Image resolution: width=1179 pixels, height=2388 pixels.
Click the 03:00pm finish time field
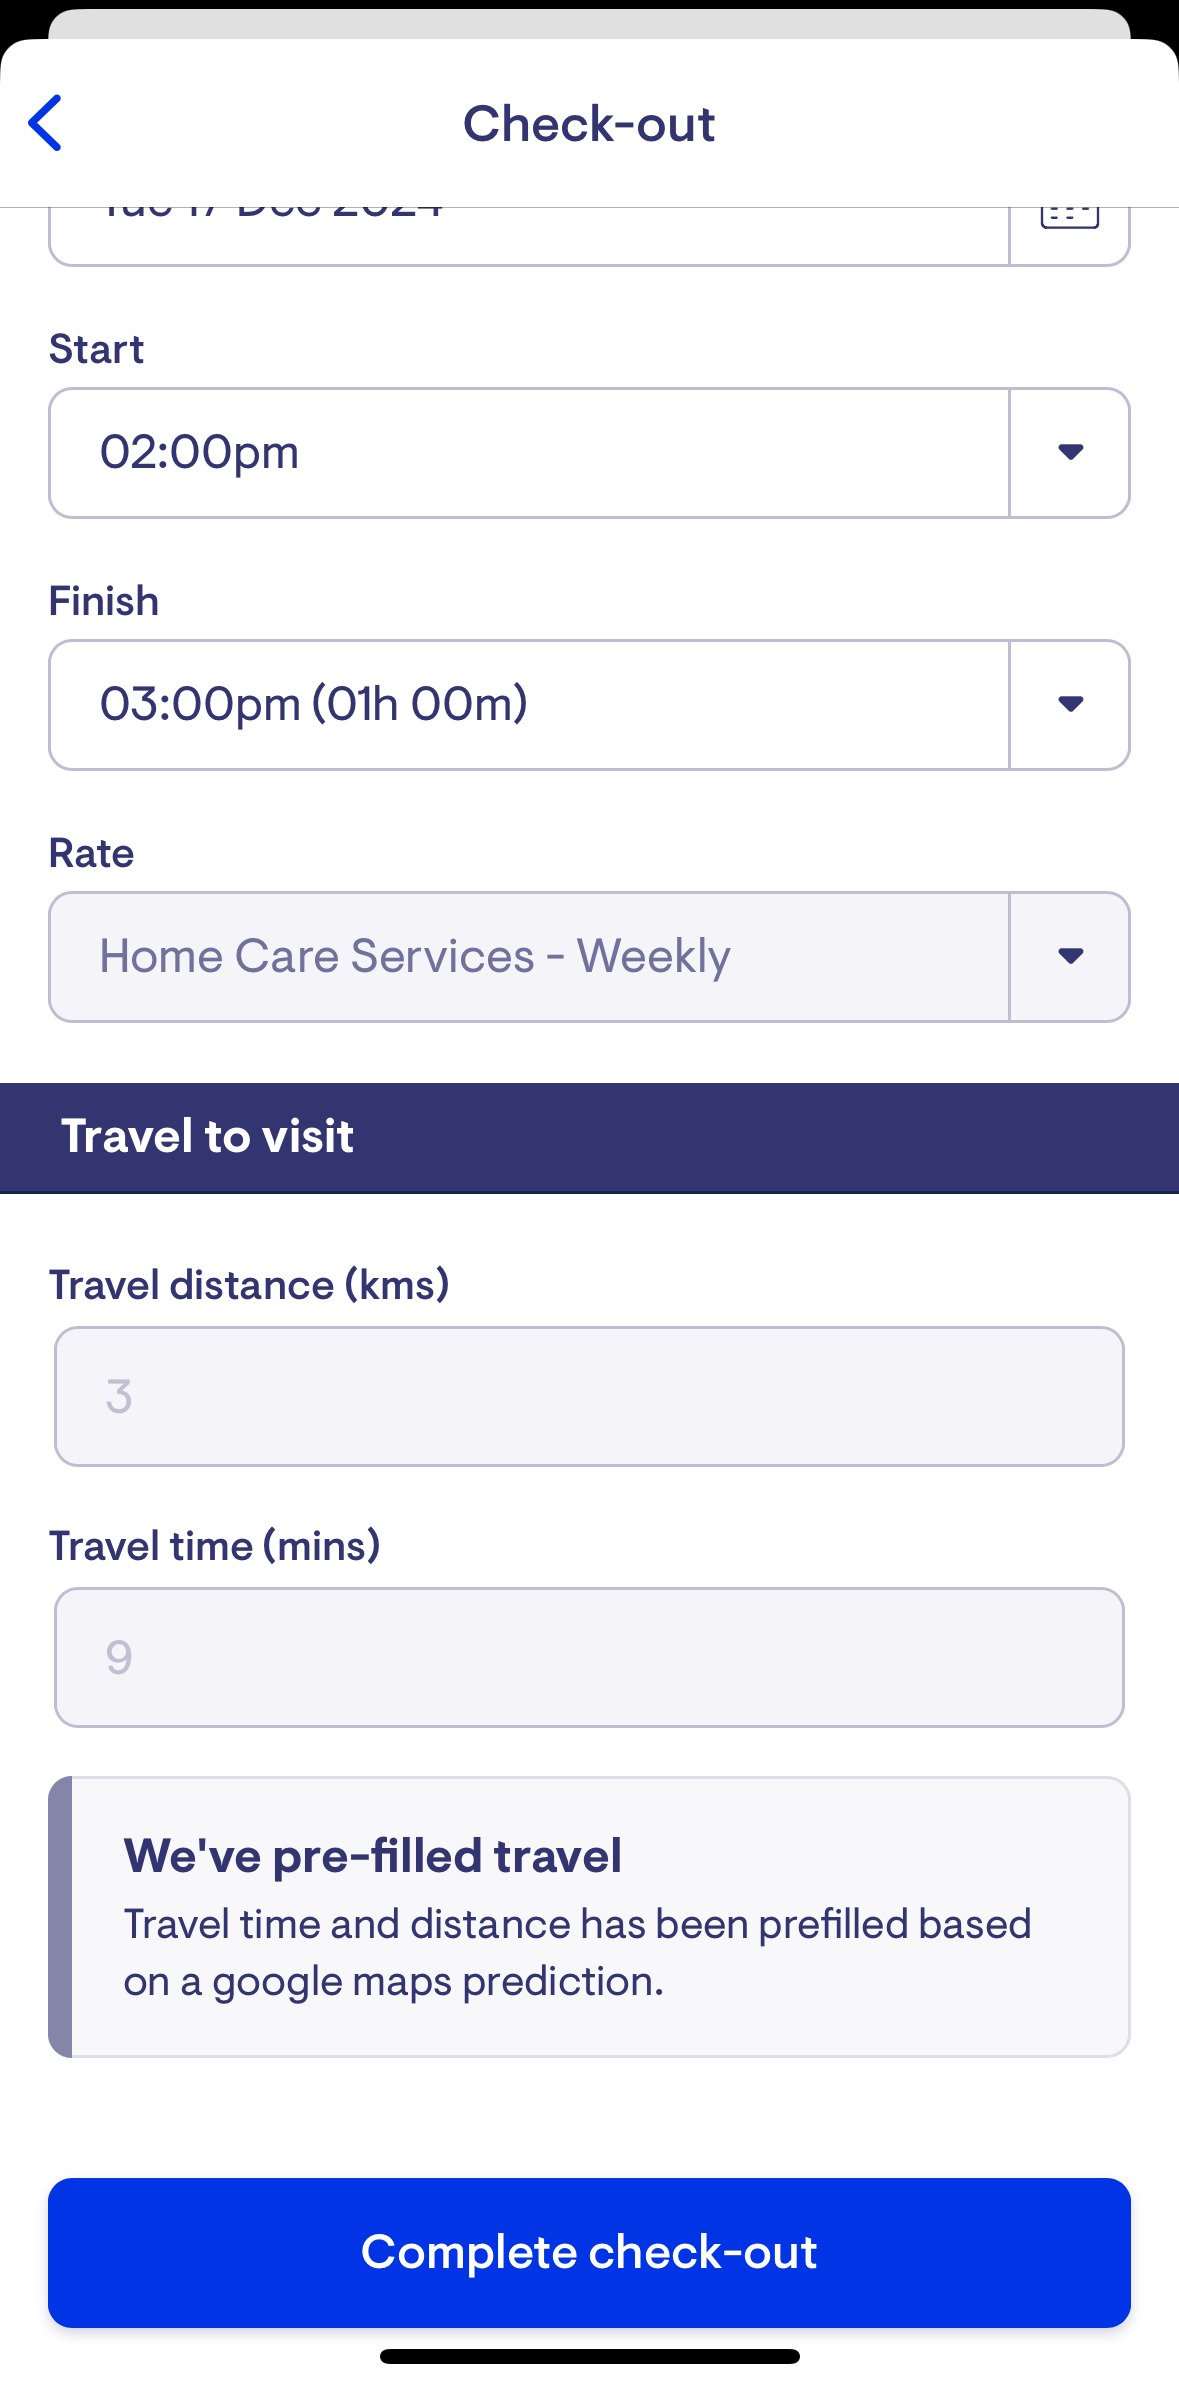(x=528, y=704)
